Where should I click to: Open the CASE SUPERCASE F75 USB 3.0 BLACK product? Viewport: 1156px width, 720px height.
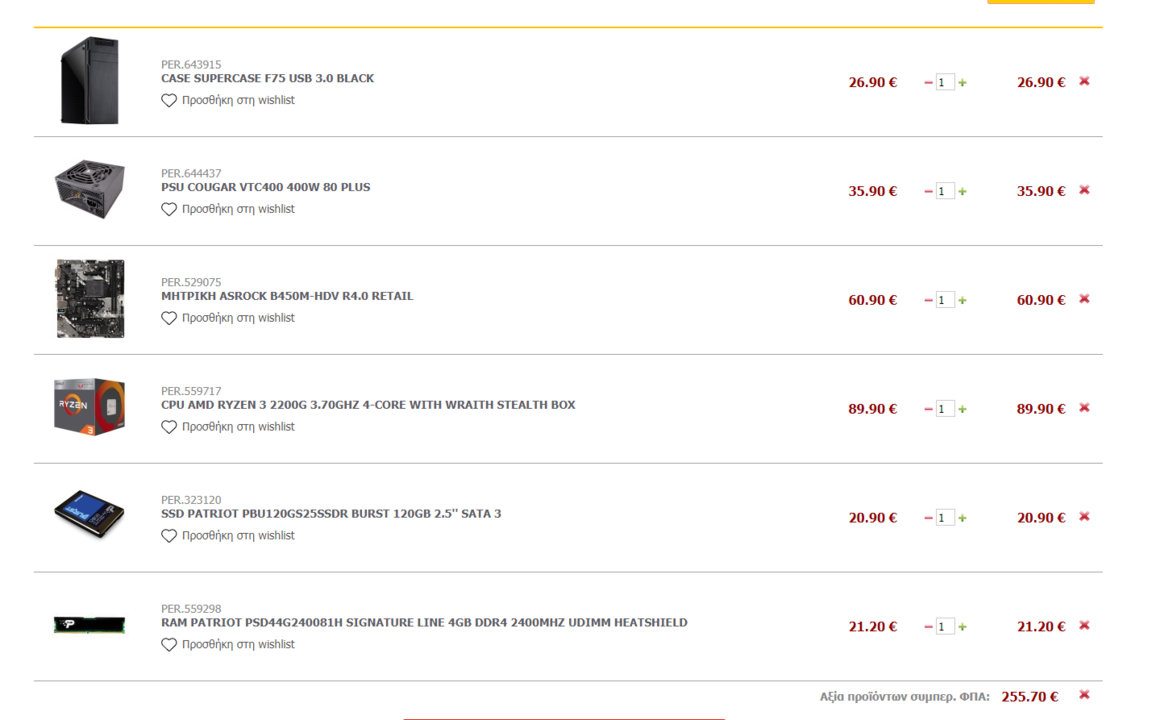click(268, 78)
